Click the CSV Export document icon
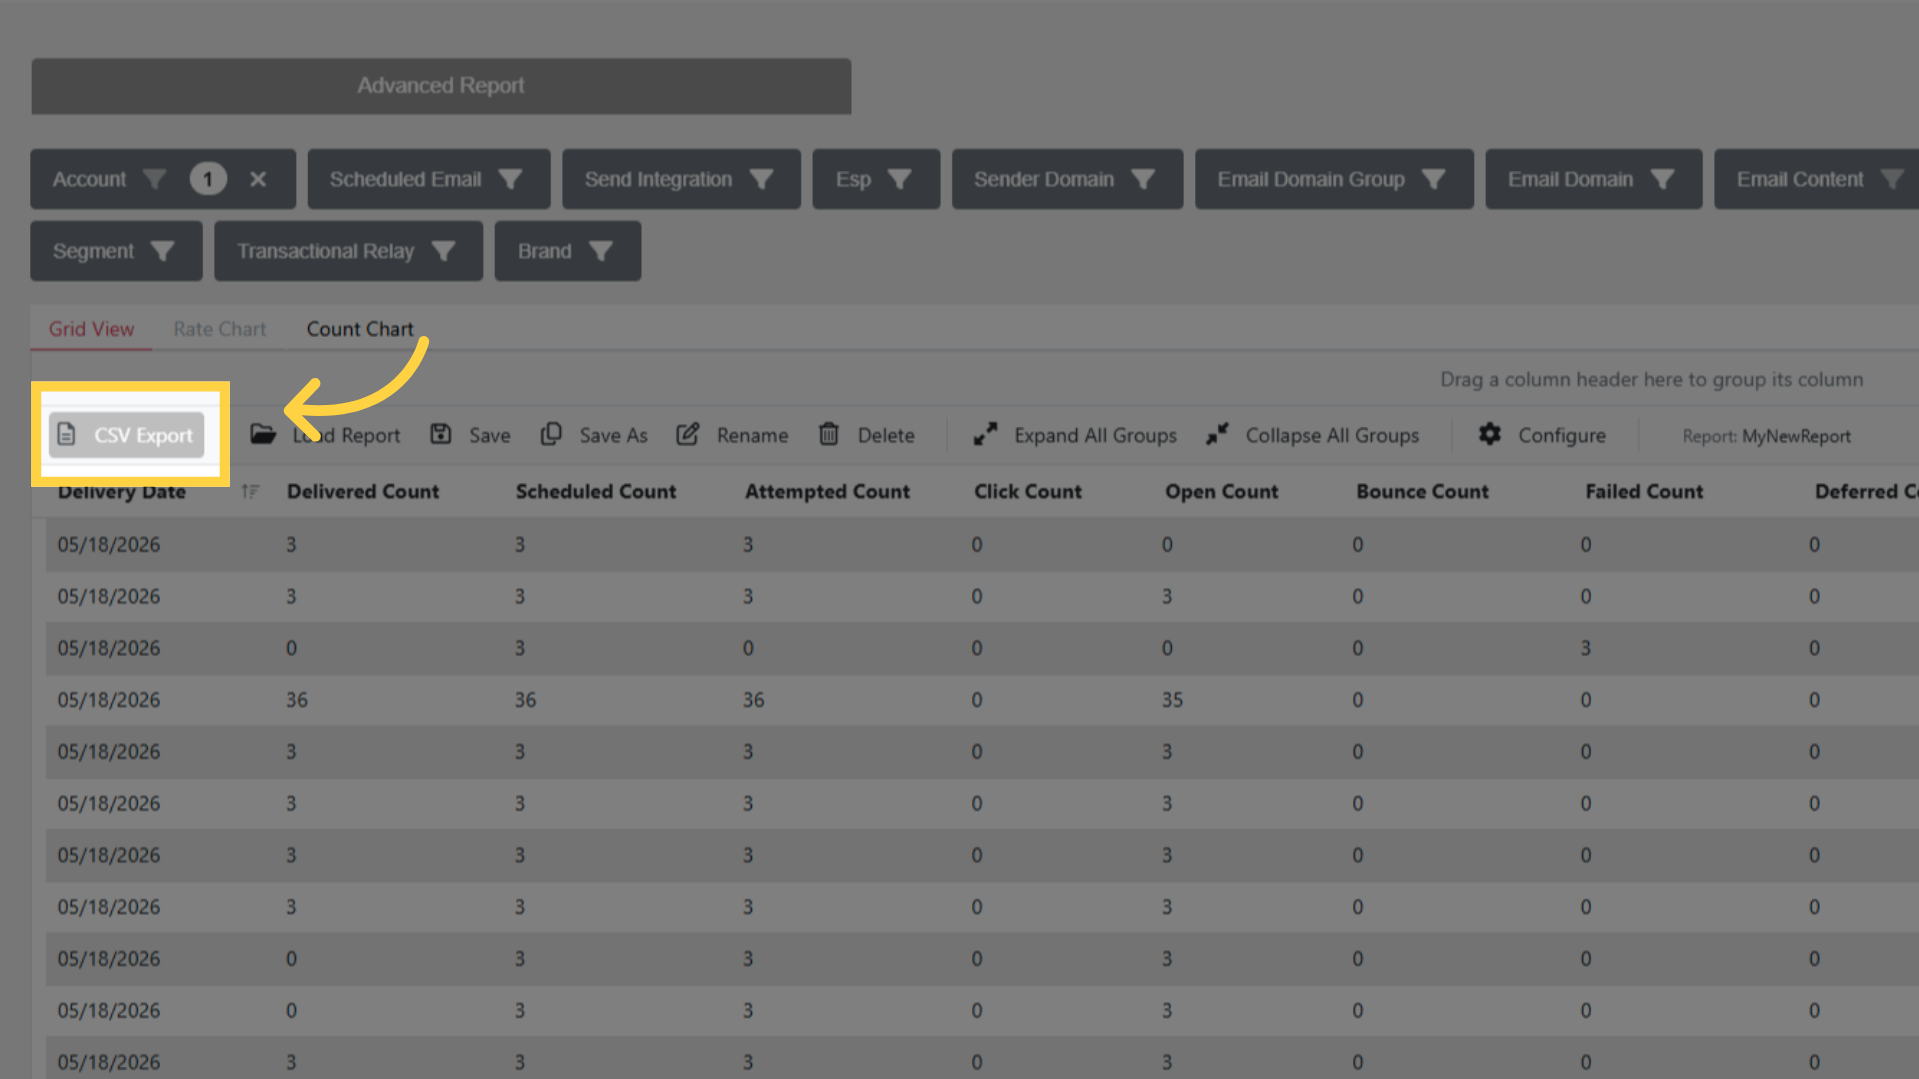Image resolution: width=1919 pixels, height=1079 pixels. (67, 435)
